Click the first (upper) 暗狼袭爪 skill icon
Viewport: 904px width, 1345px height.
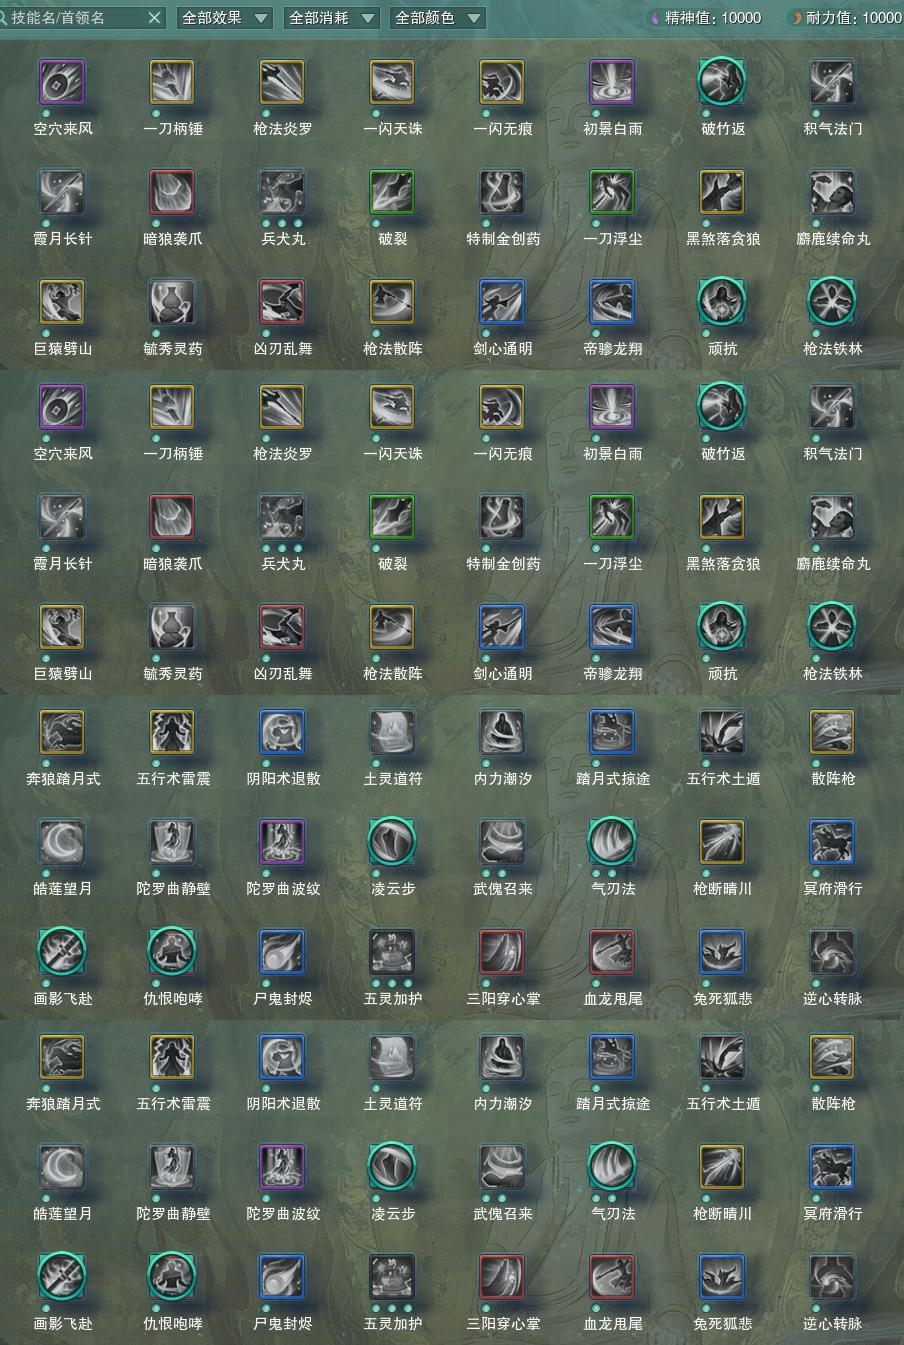coord(172,192)
